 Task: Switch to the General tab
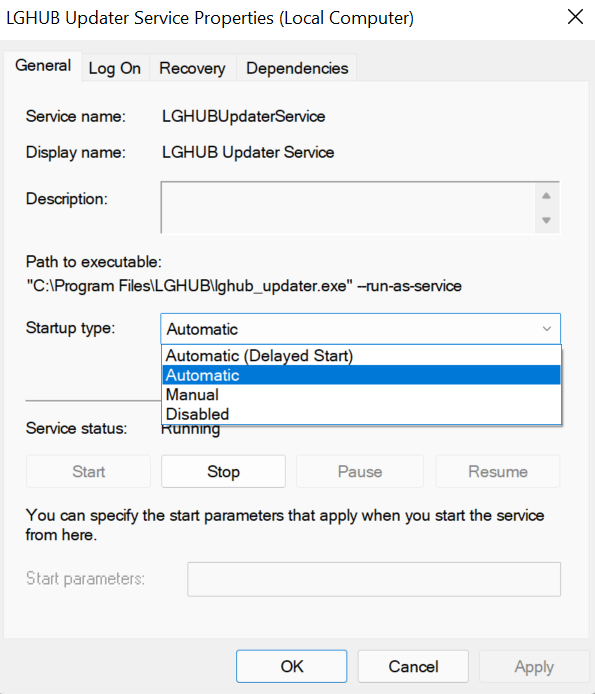tap(43, 66)
